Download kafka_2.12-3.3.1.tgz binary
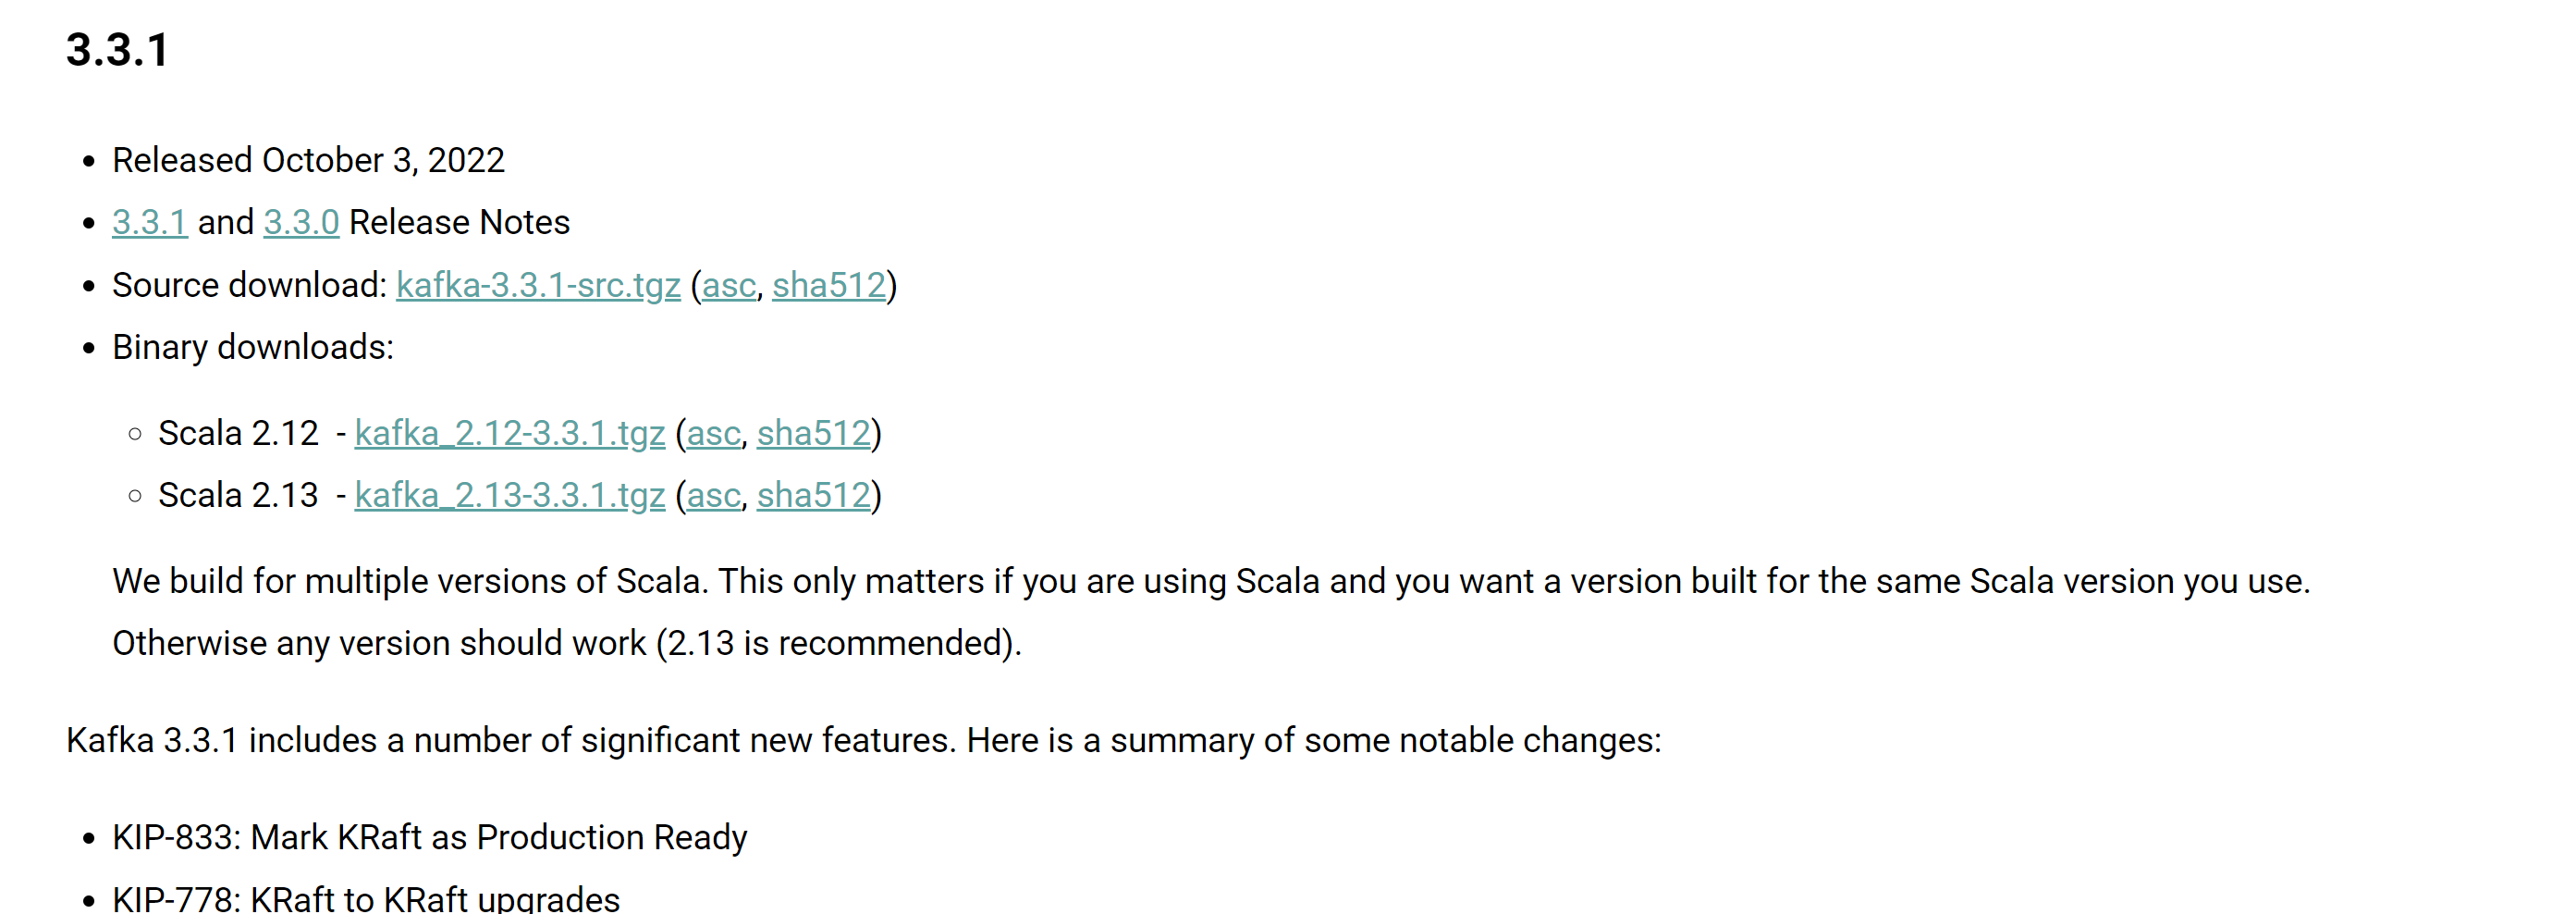Screen dimensions: 2576x914 point(509,433)
